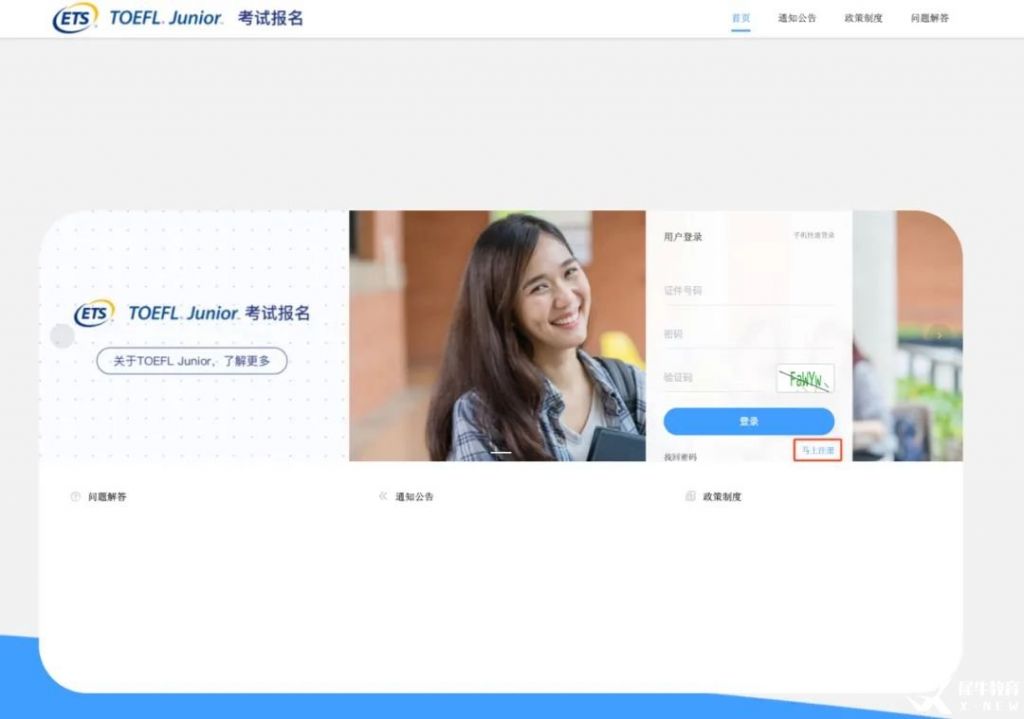Switch to 手机快速登录 login mode
The image size is (1024, 719).
[814, 235]
